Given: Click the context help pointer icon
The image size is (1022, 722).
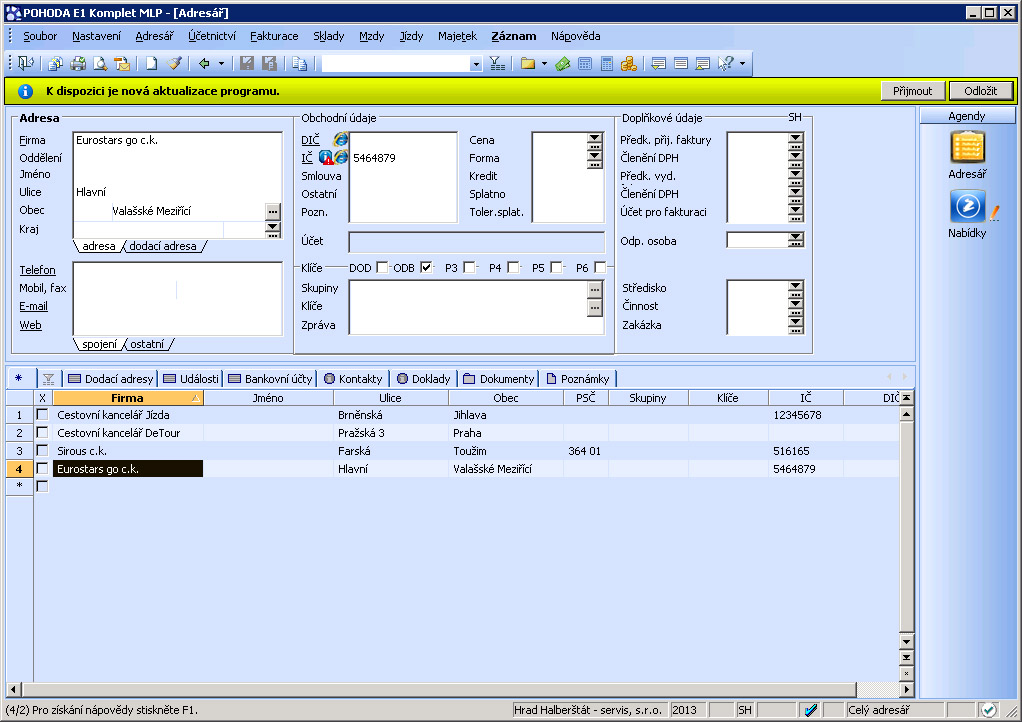Looking at the screenshot, I should point(725,63).
